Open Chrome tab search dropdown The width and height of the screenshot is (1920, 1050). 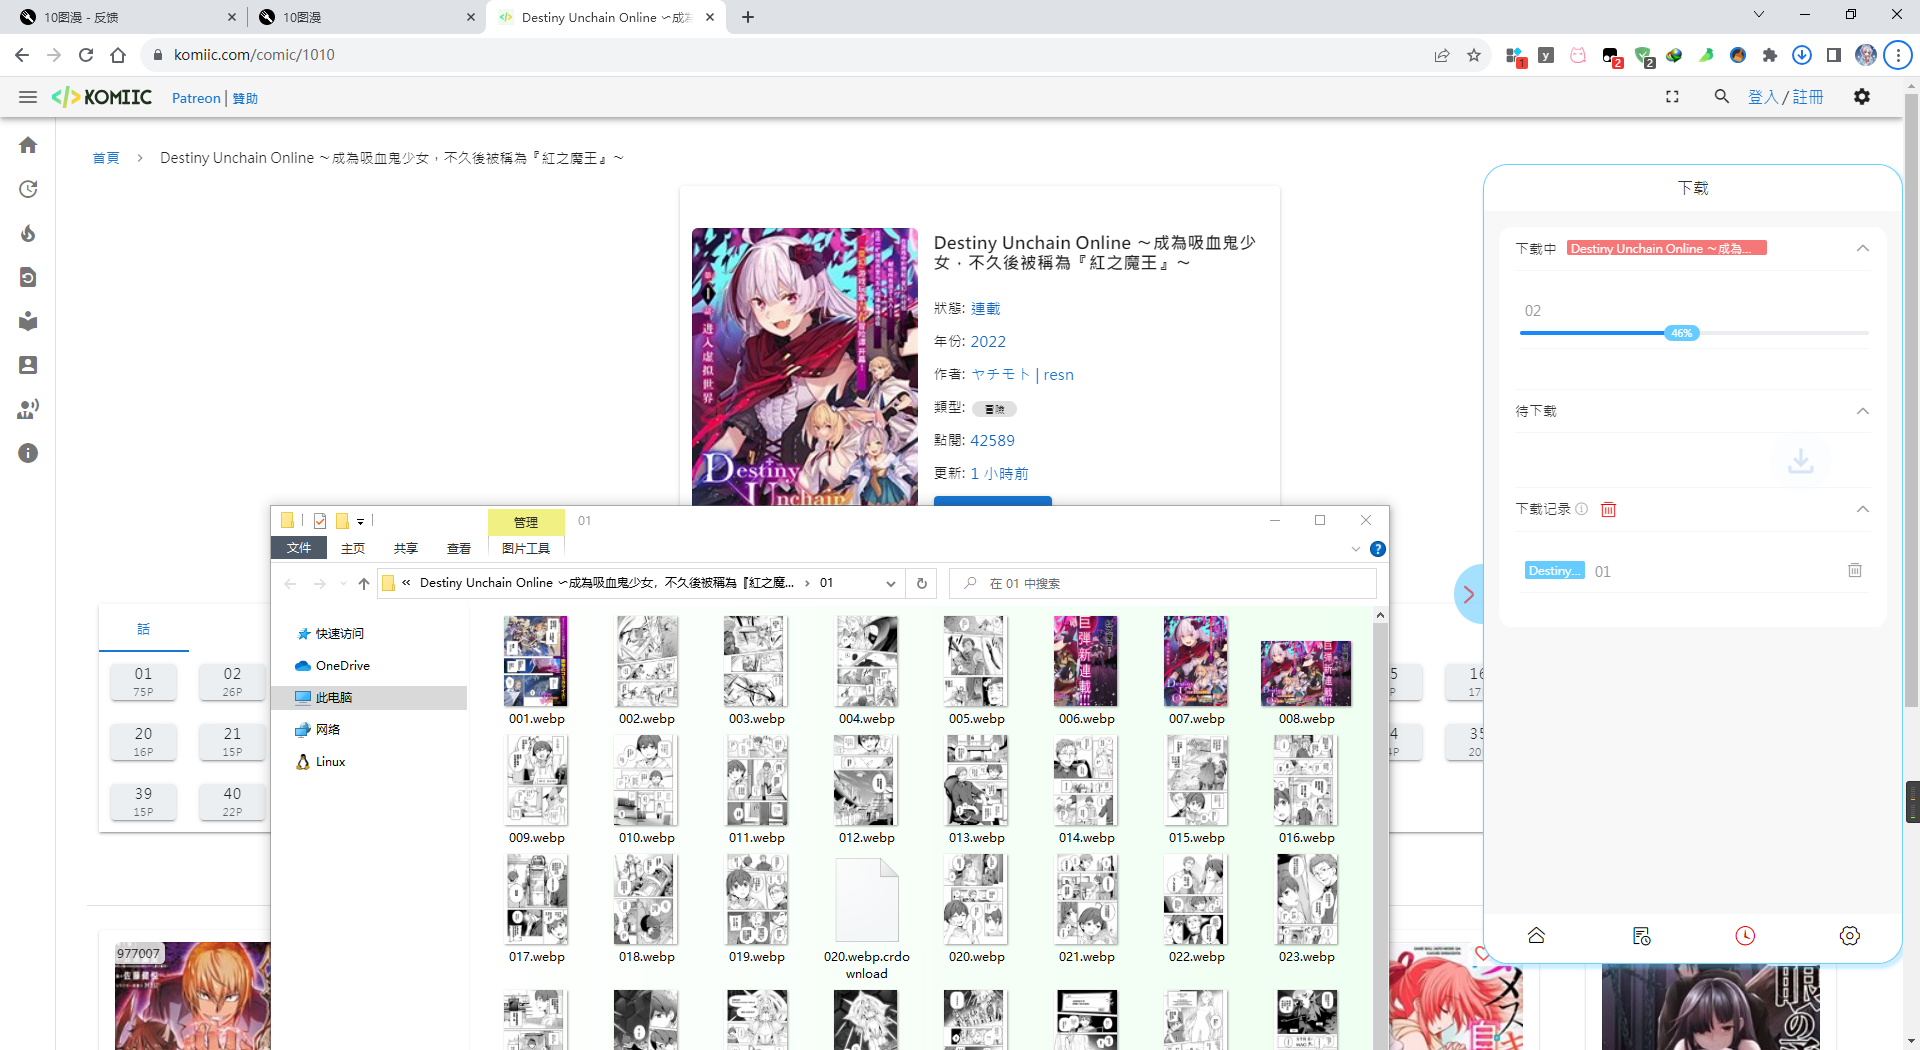coord(1759,15)
